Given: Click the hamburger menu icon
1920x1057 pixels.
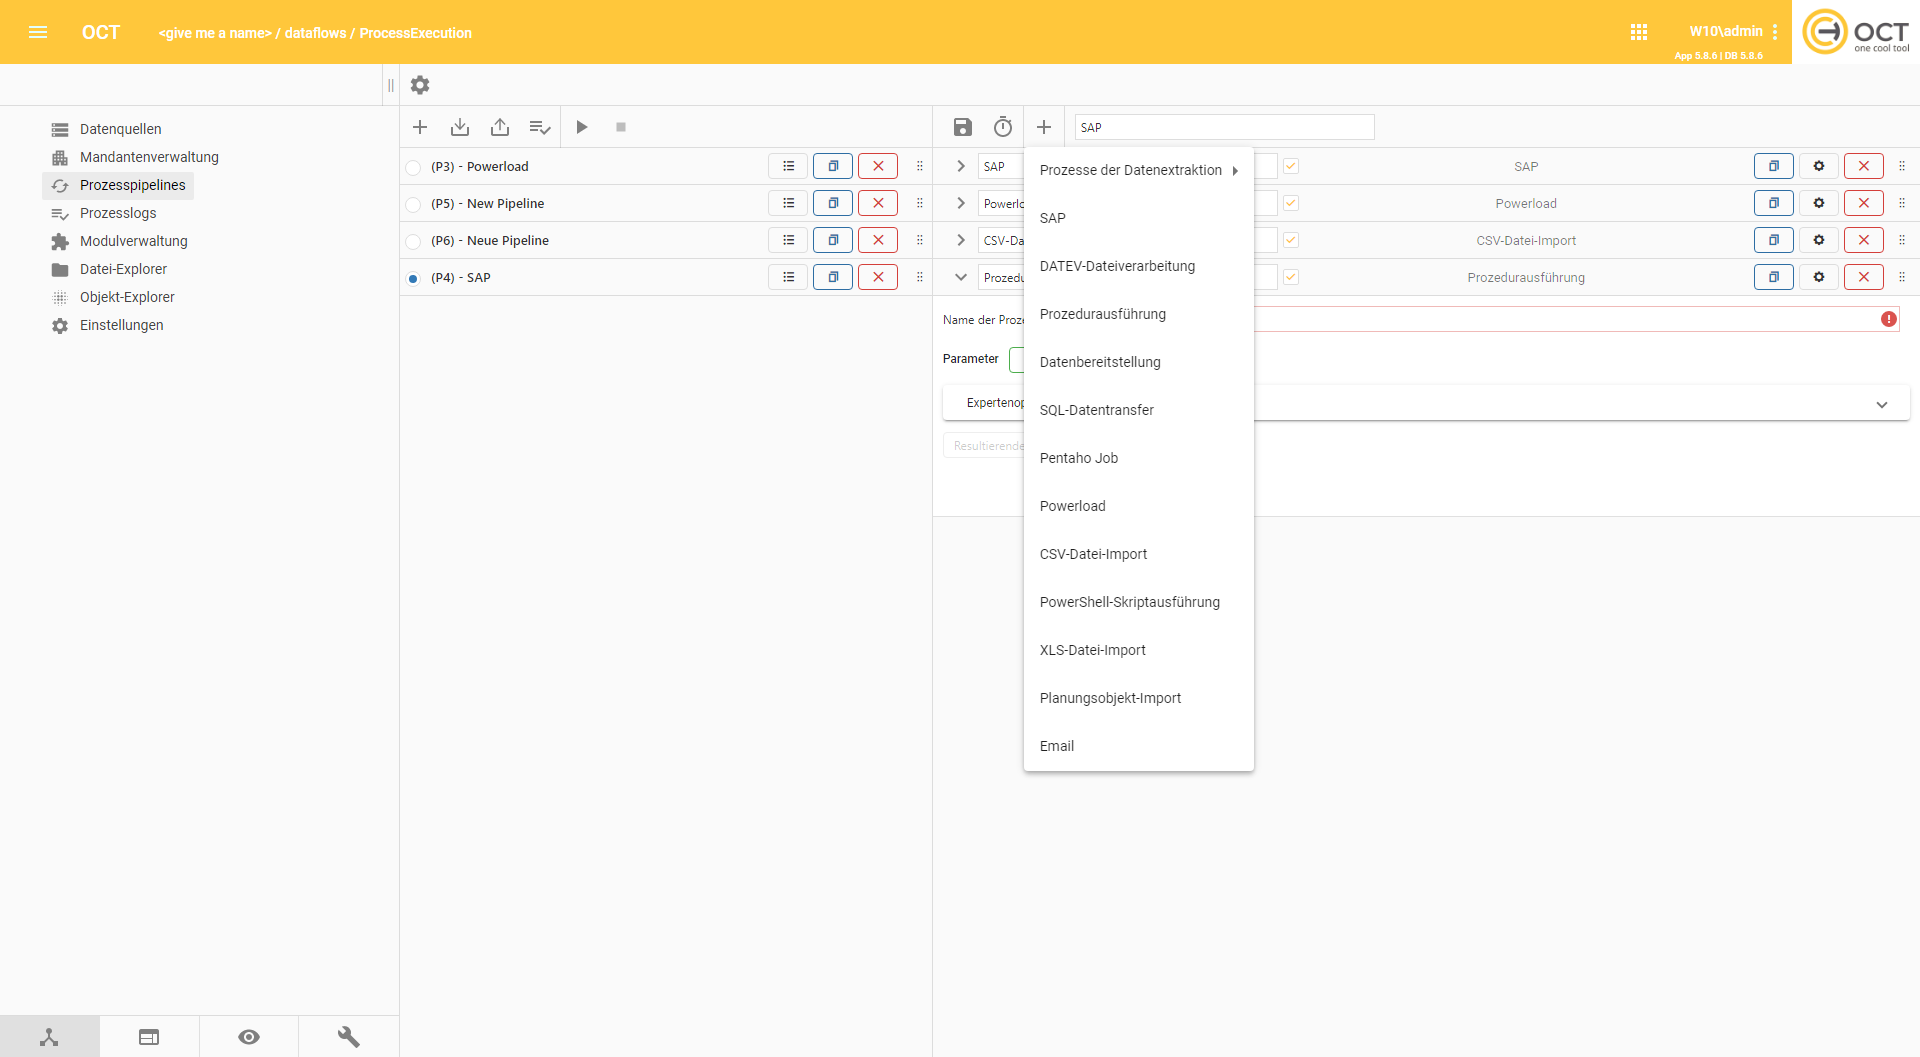Looking at the screenshot, I should tap(38, 32).
